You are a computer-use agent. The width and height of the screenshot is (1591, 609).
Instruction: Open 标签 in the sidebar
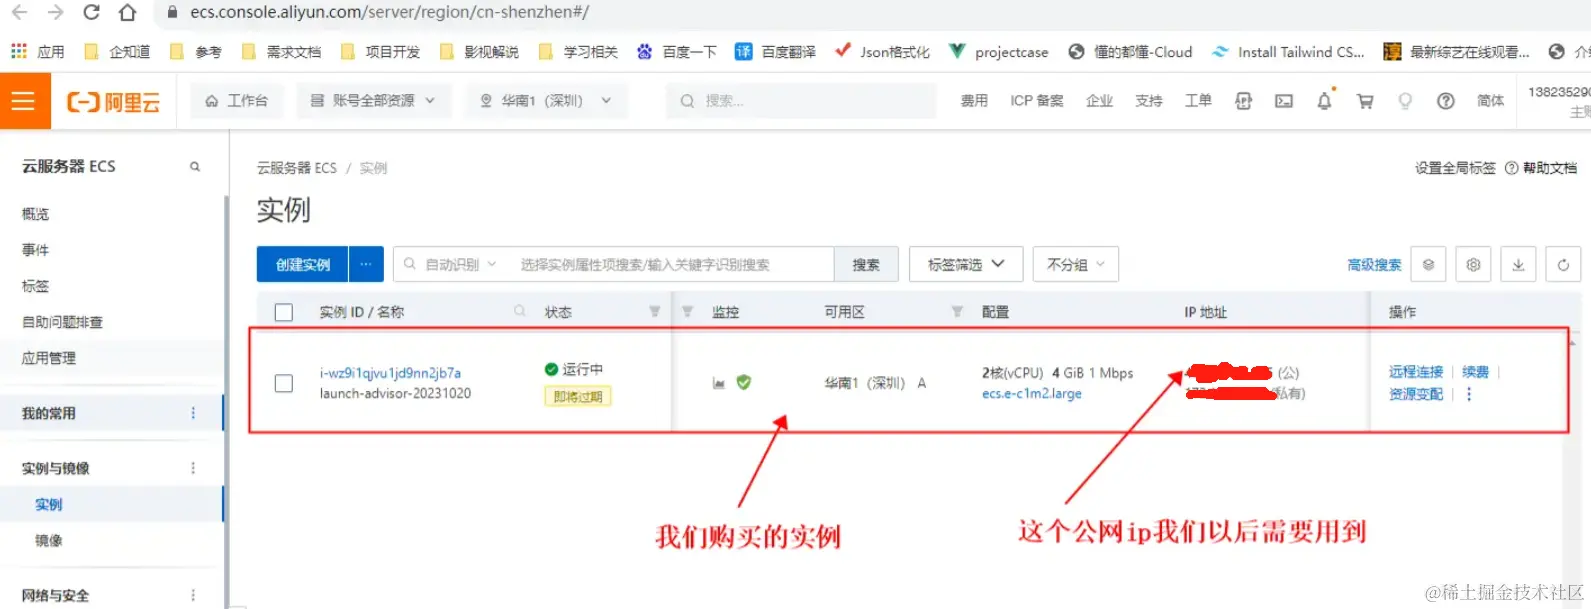pyautogui.click(x=36, y=286)
